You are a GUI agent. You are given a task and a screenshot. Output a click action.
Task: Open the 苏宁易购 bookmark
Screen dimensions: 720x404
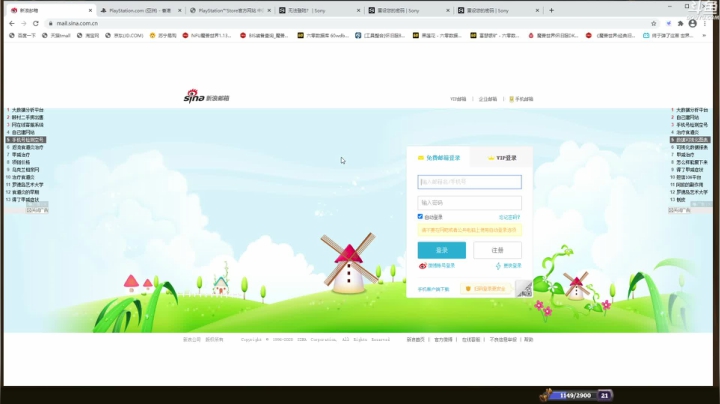click(163, 35)
